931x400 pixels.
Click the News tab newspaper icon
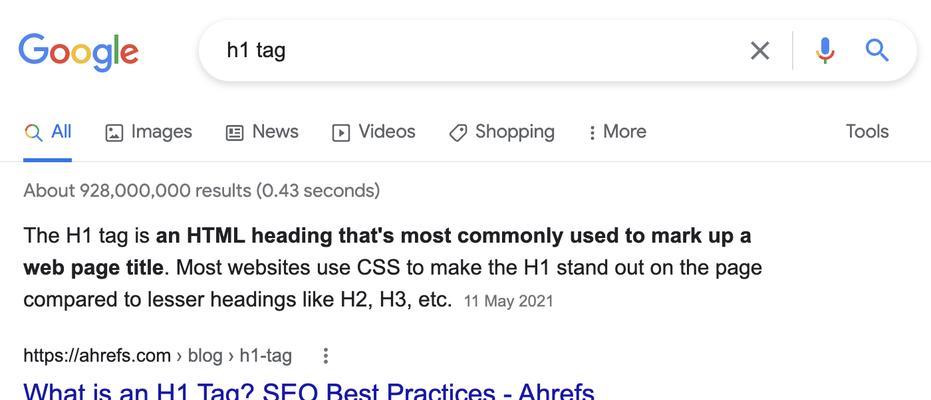point(235,133)
